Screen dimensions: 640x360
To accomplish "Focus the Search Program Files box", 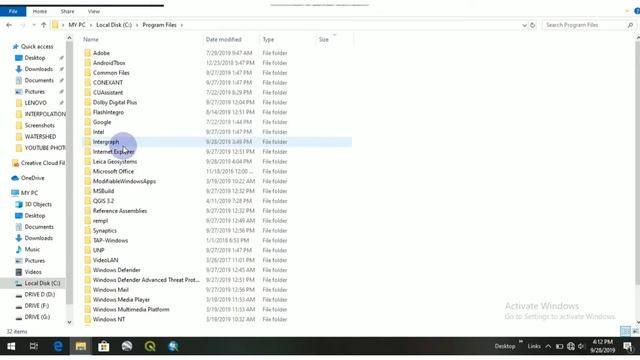I will (584, 25).
